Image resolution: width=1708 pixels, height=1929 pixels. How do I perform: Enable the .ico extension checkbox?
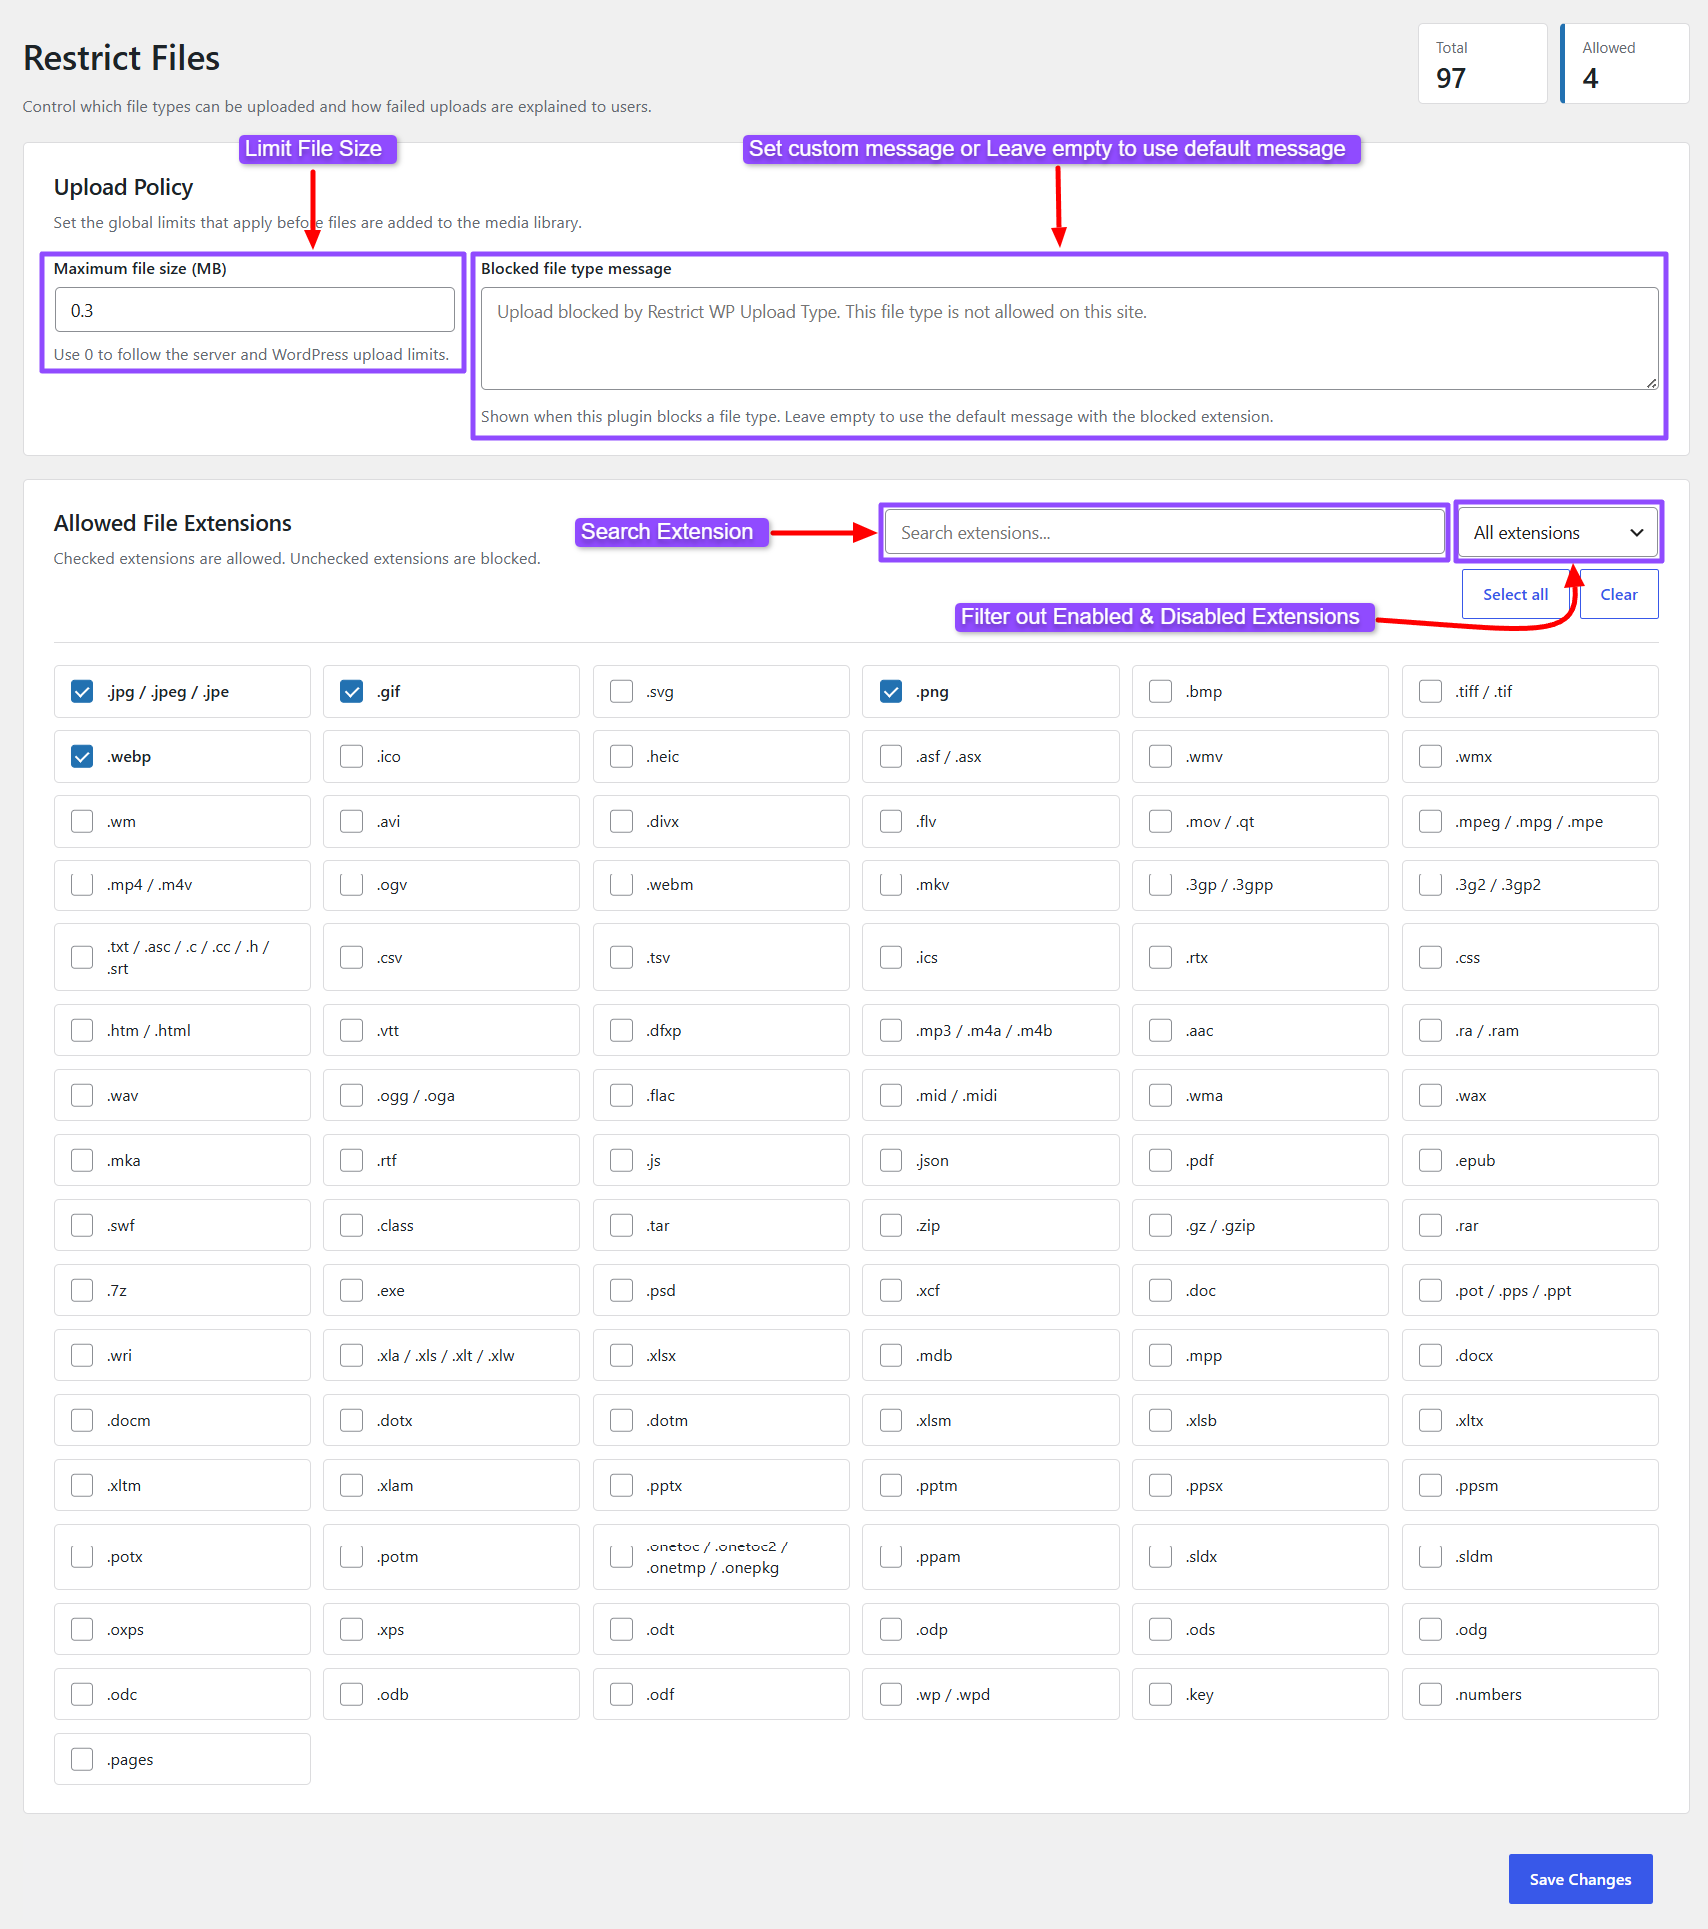(351, 757)
